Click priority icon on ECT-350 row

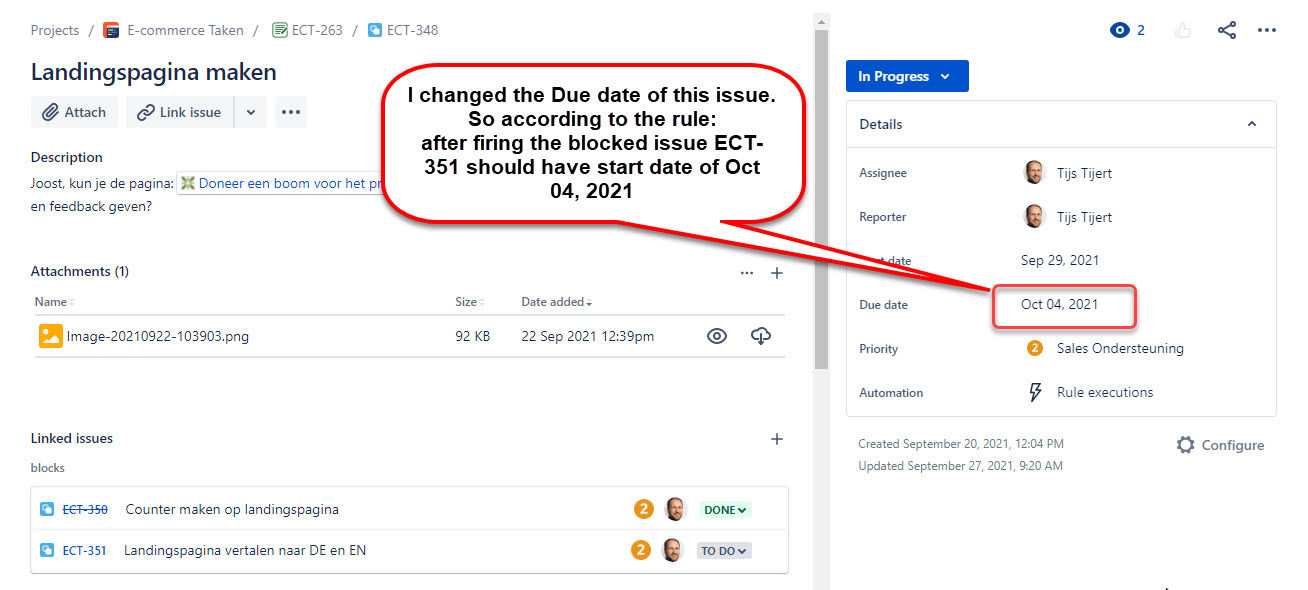tap(643, 509)
